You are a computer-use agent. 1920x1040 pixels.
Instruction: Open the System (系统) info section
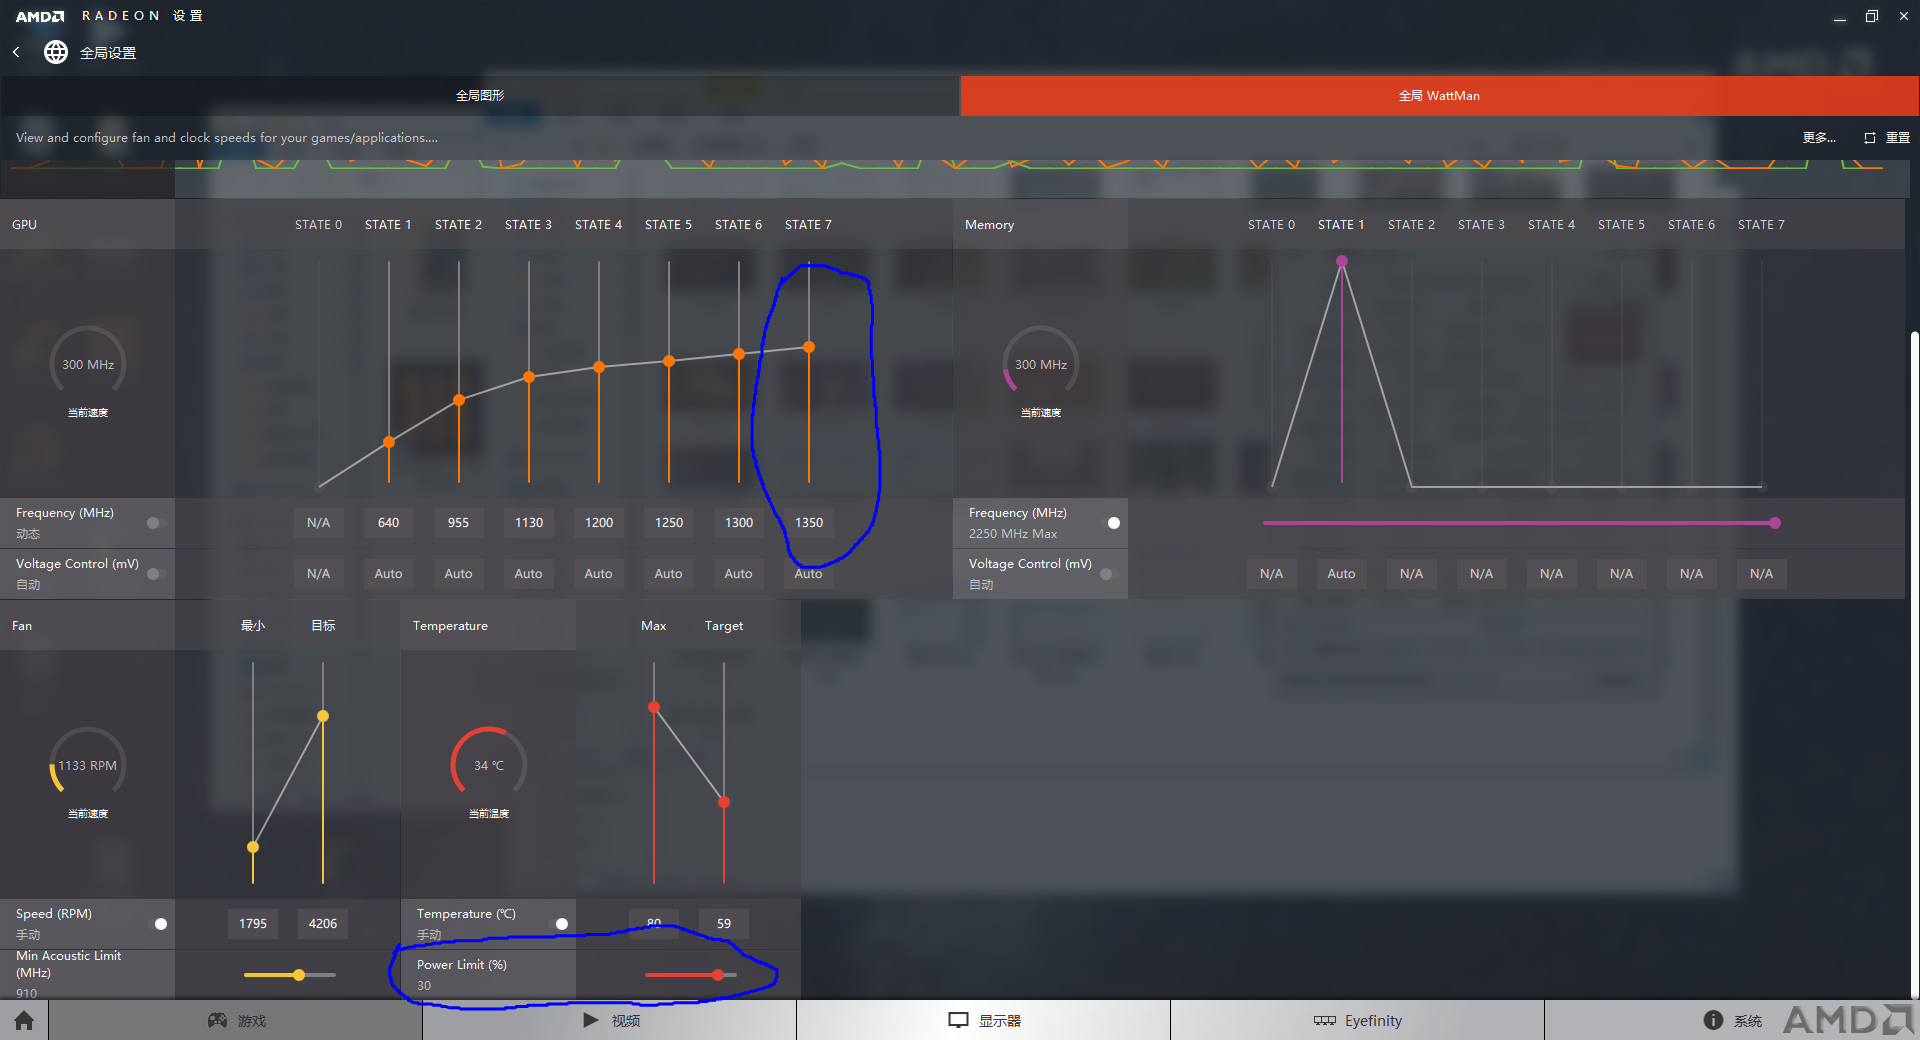point(1732,1020)
